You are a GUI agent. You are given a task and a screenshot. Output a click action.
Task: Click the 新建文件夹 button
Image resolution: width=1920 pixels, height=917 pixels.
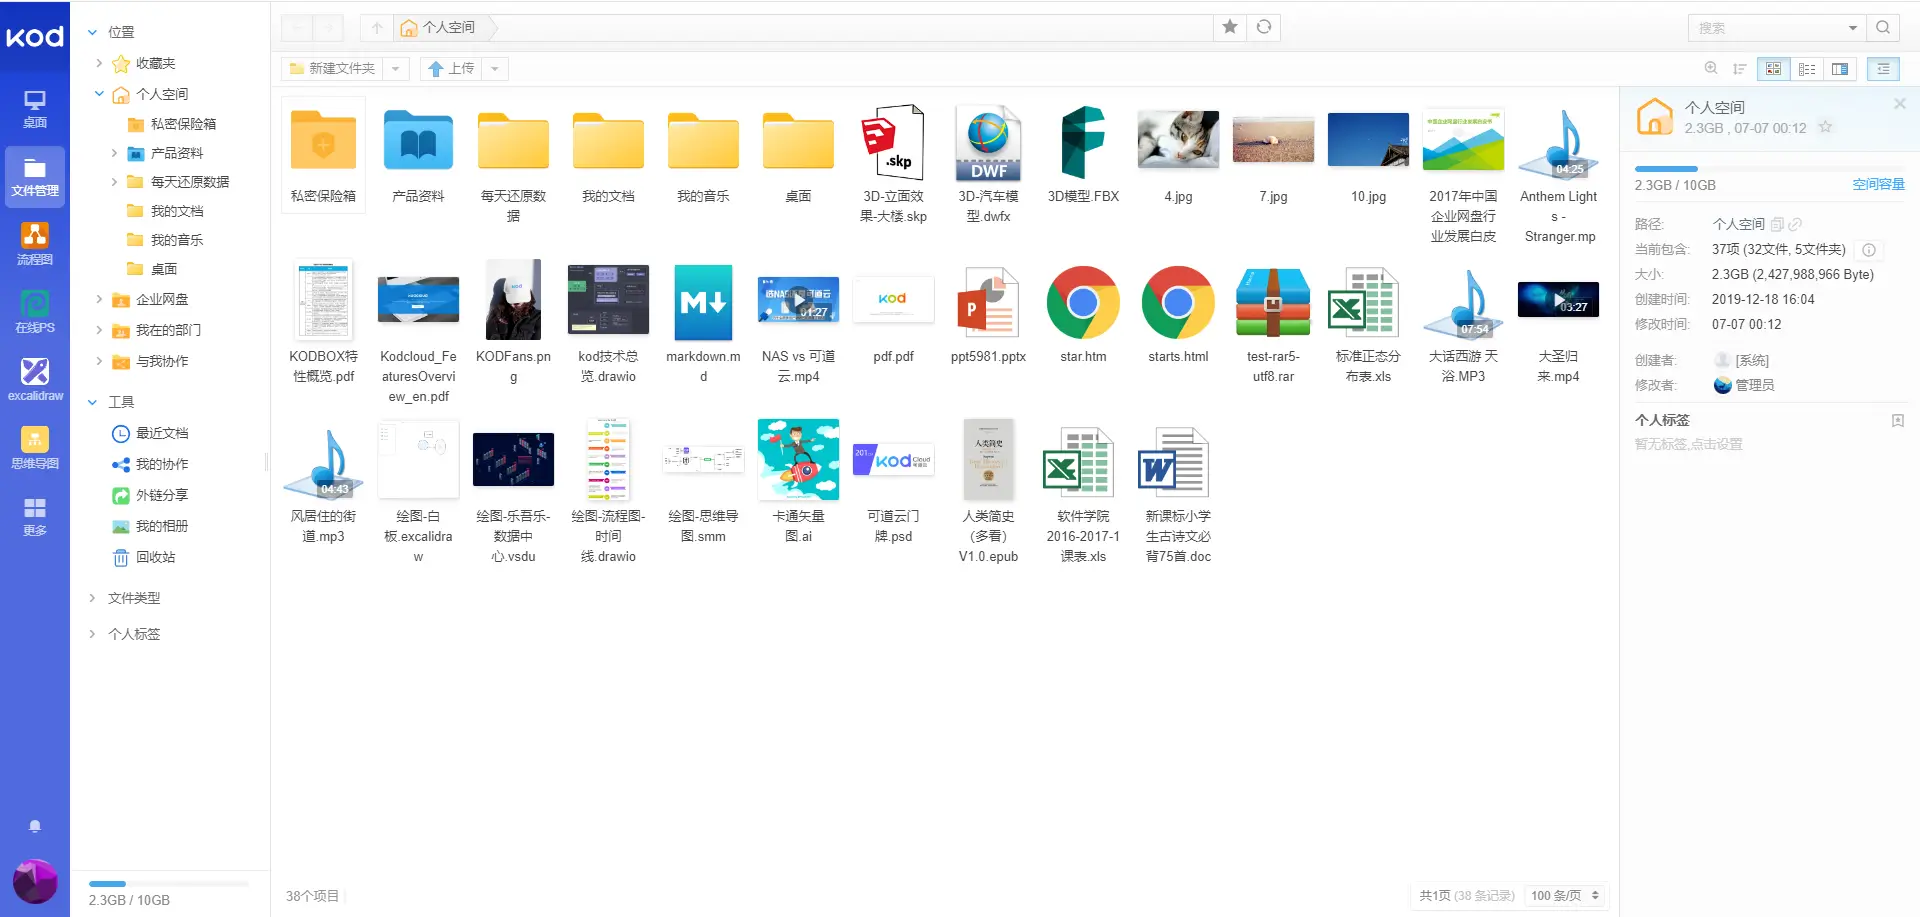(332, 69)
